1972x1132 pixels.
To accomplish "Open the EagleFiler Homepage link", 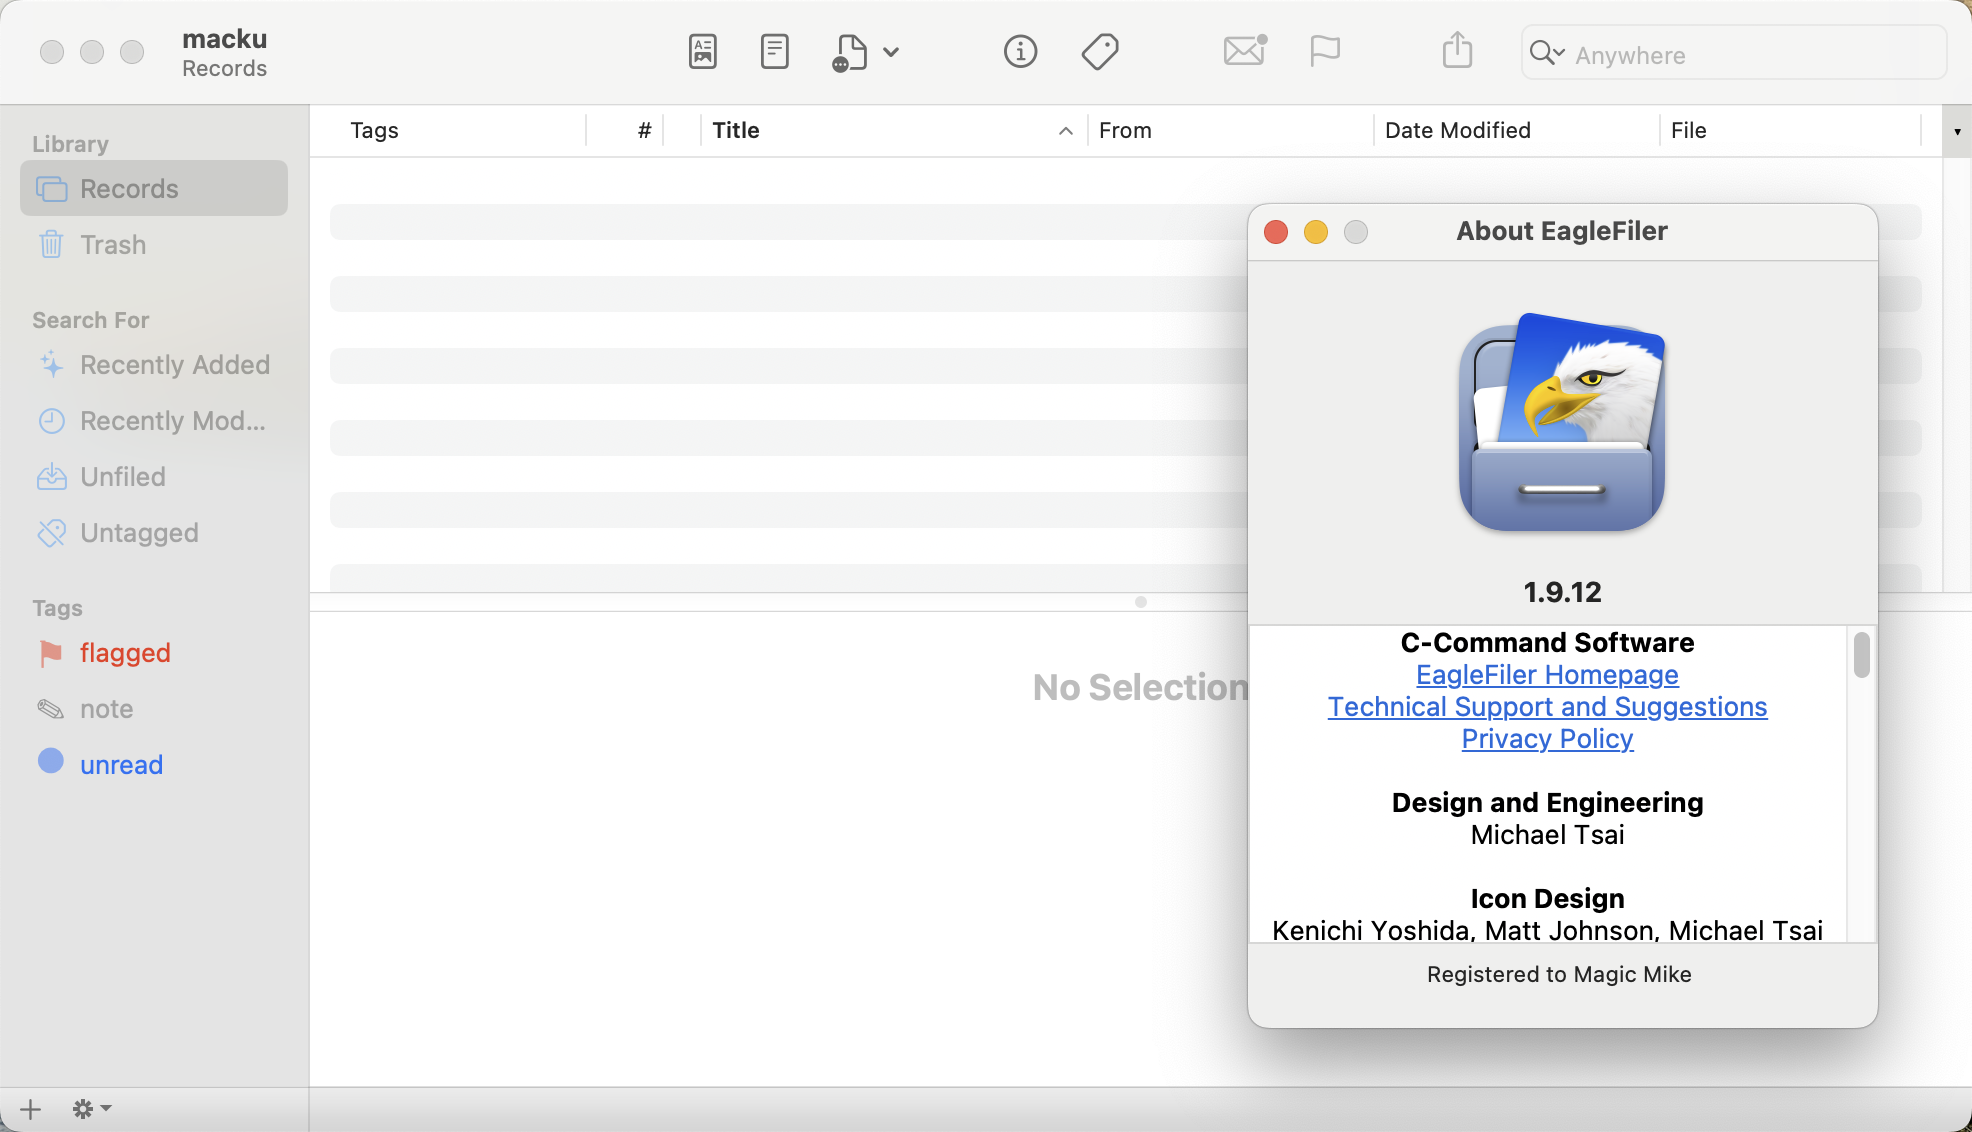I will 1547,675.
